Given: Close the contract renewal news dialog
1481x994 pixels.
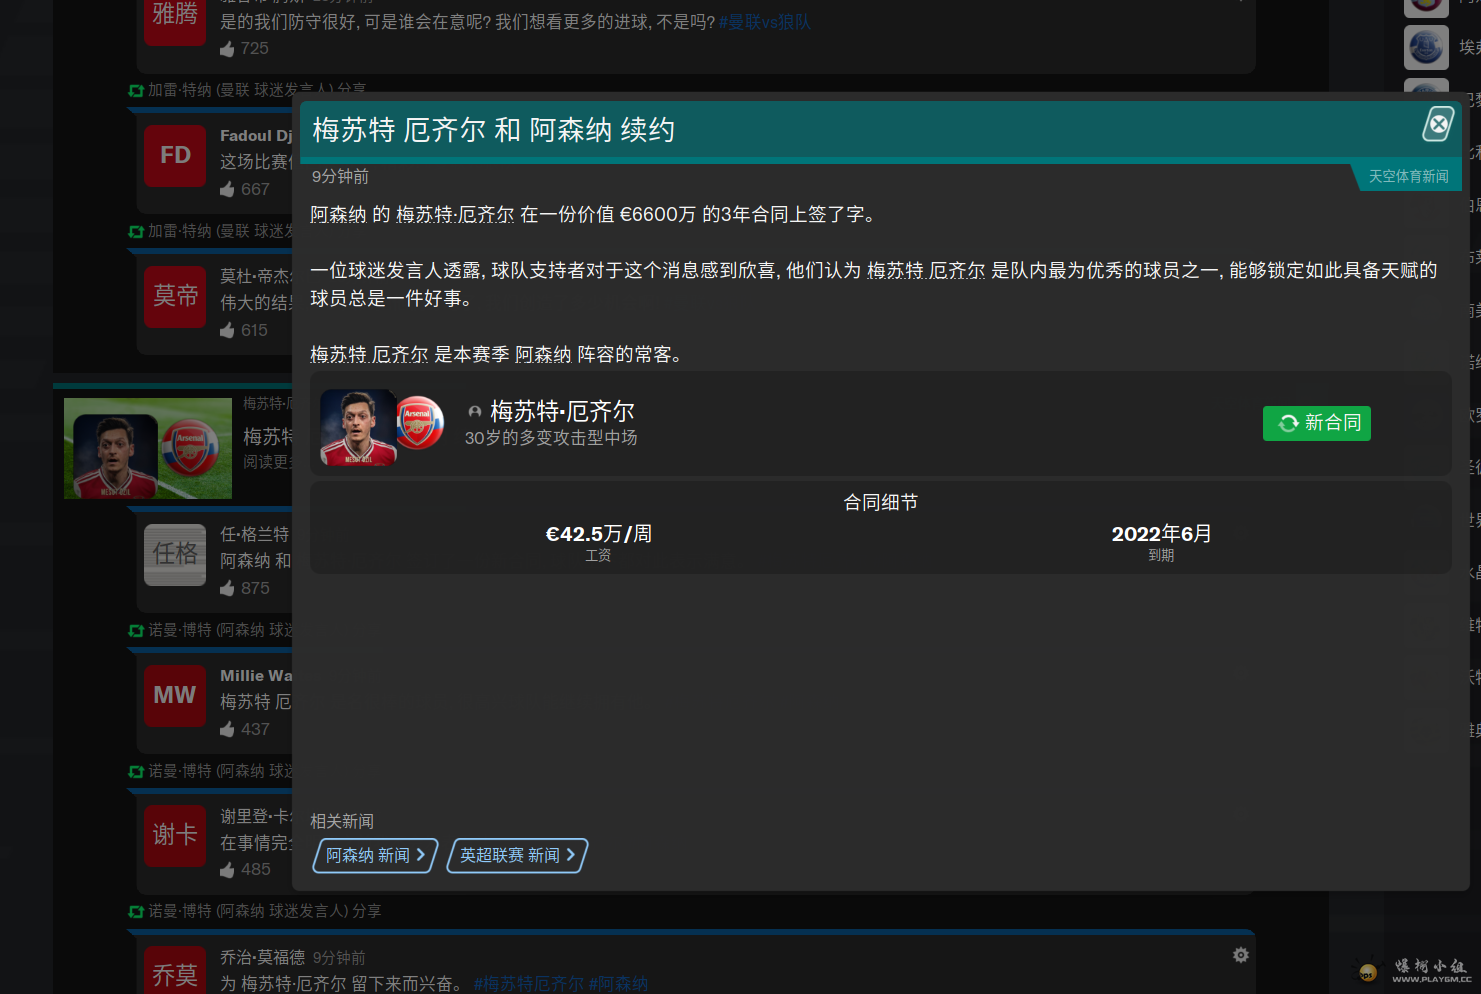Looking at the screenshot, I should (x=1438, y=125).
